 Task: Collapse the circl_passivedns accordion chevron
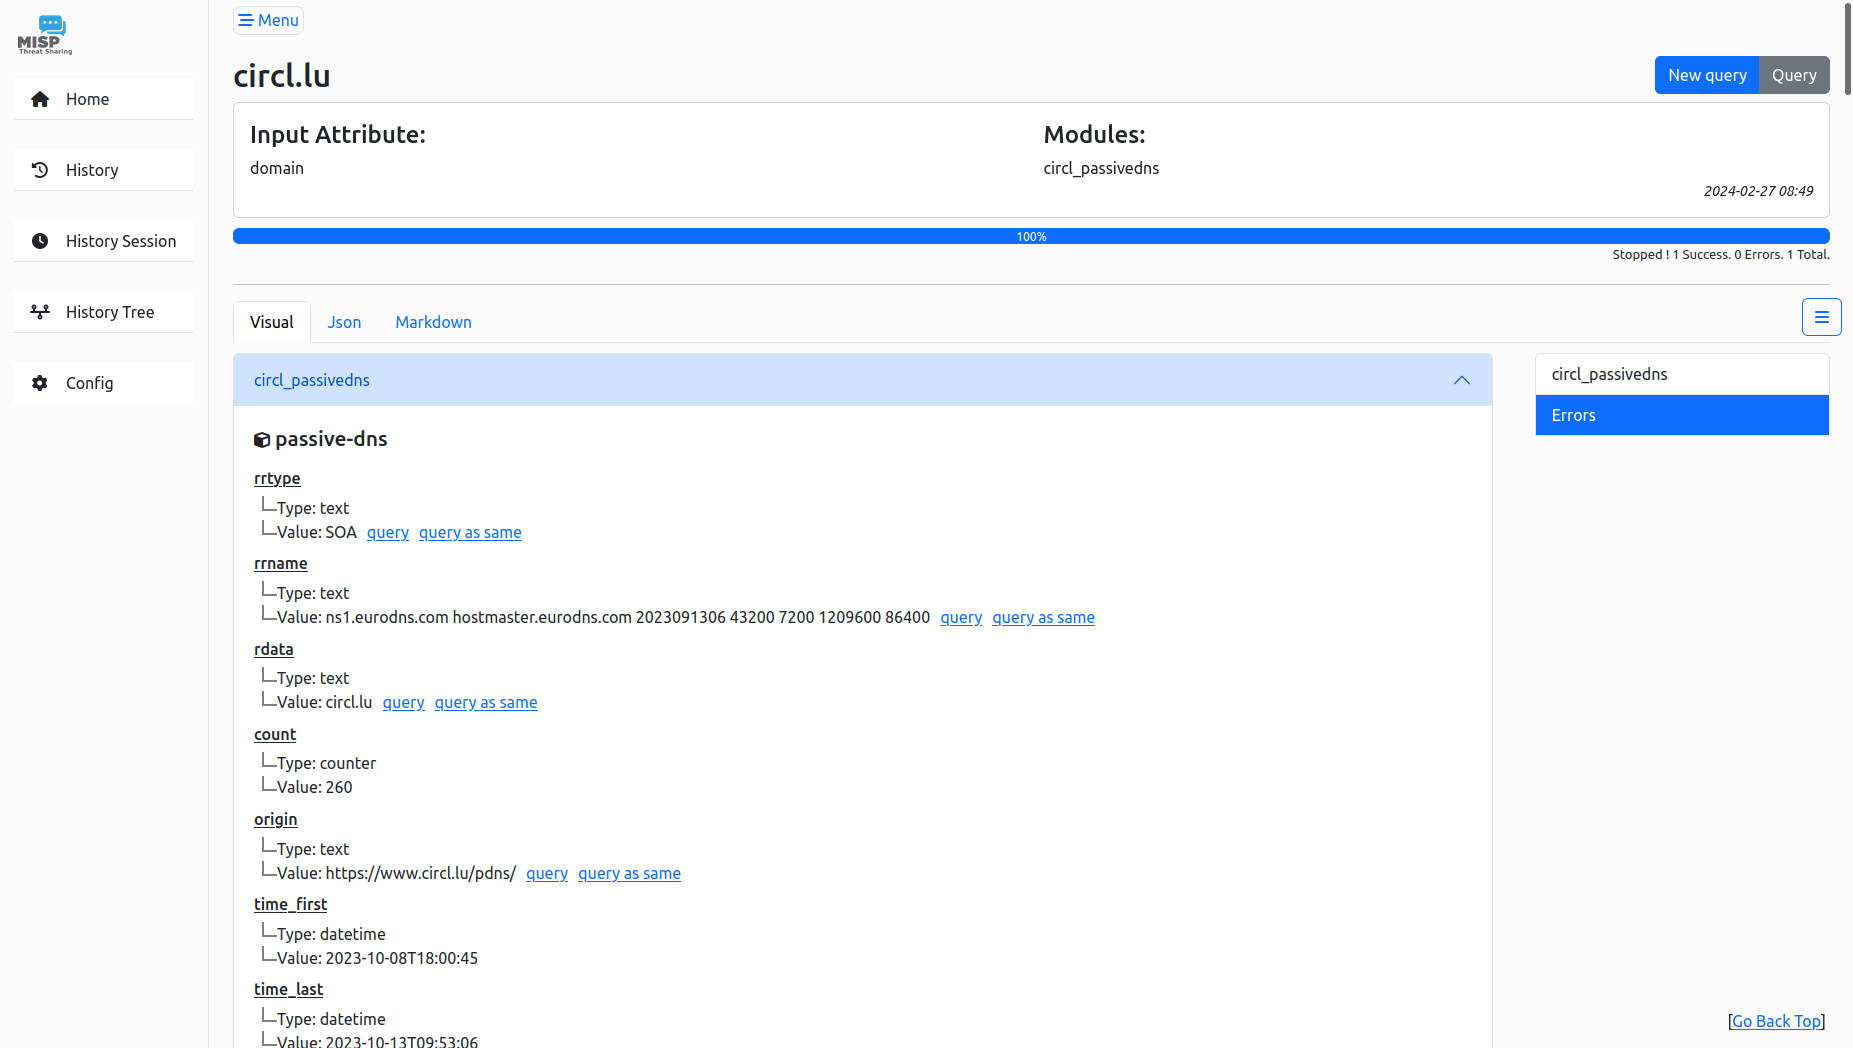coord(1461,380)
